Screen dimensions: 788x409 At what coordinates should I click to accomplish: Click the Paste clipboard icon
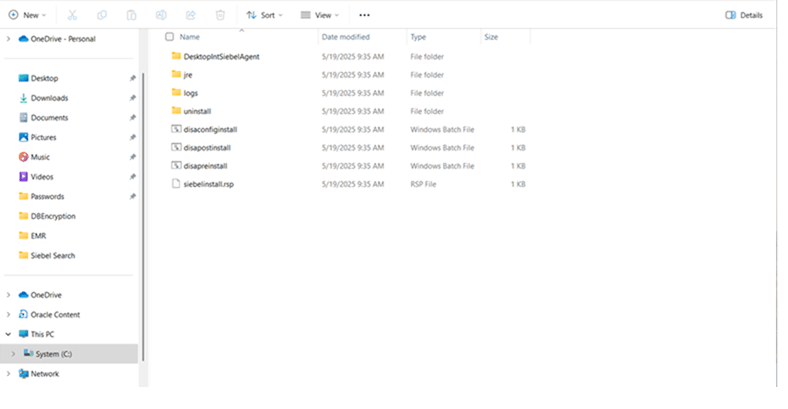click(131, 15)
